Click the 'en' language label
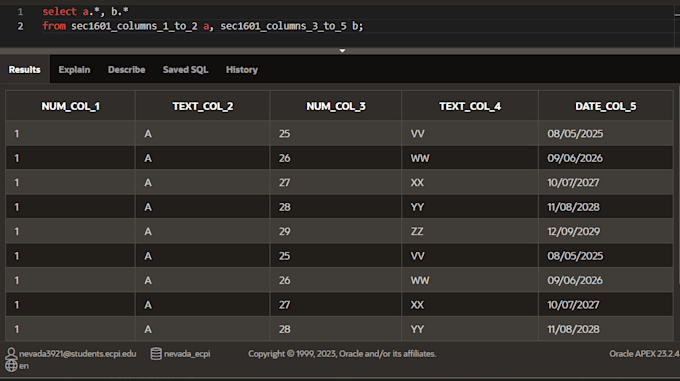Viewport: 680px width, 381px height. coord(24,366)
